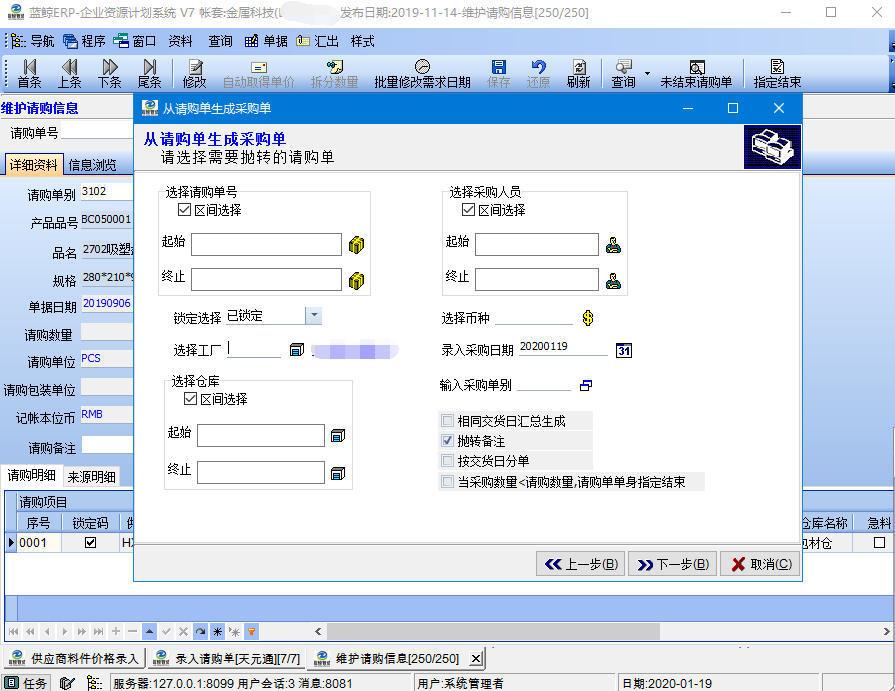Viewport: 895px width, 691px height.
Task: Click the 刷新 refresh toolbar icon
Action: (x=578, y=74)
